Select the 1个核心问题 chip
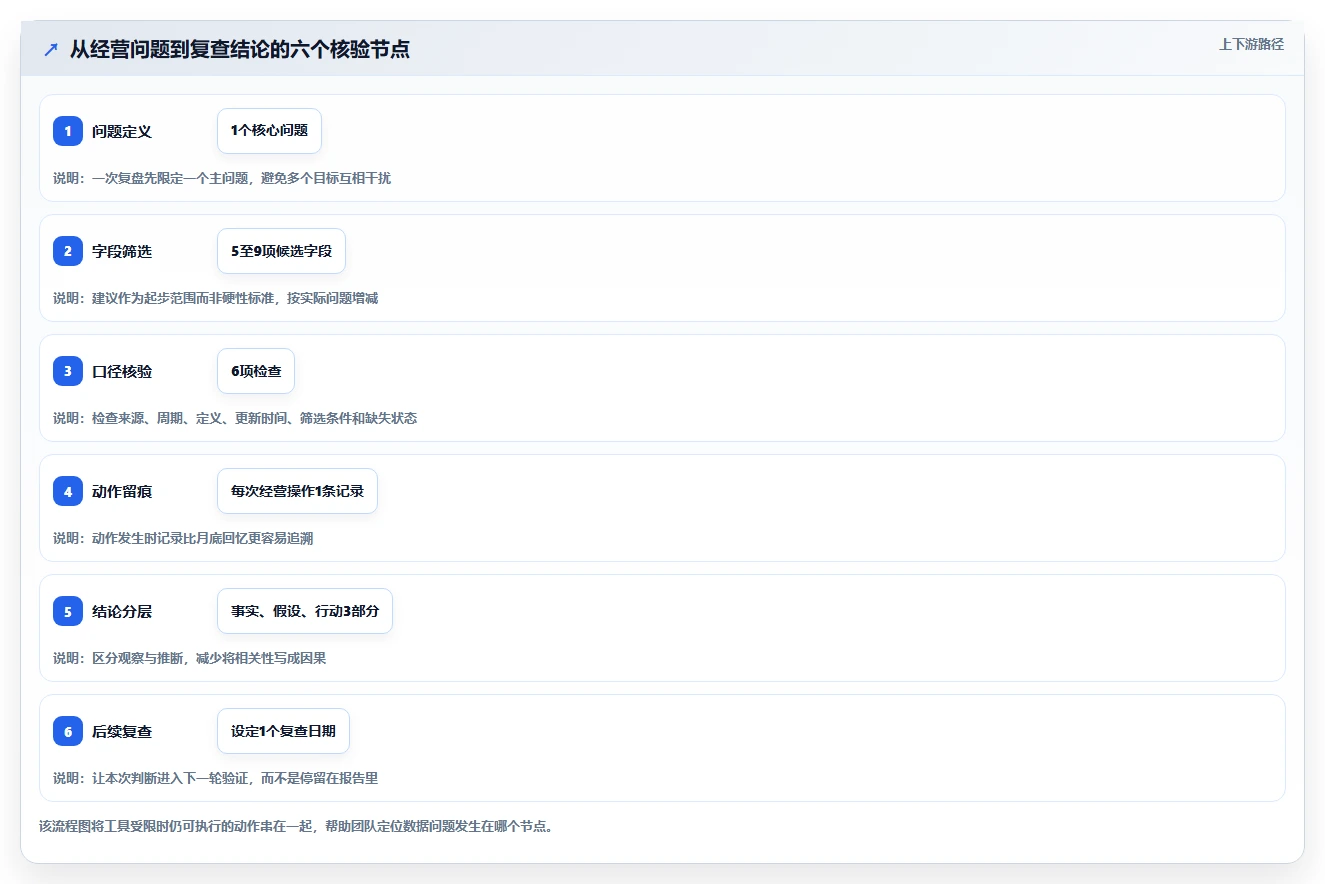This screenshot has width=1325, height=884. pos(269,131)
